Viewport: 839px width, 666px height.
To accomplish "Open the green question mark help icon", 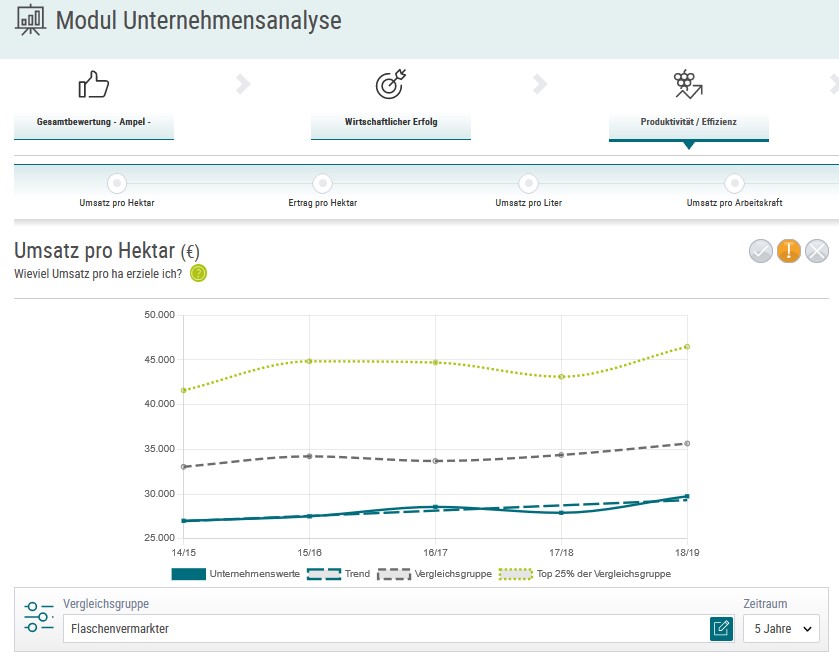I will coord(198,273).
